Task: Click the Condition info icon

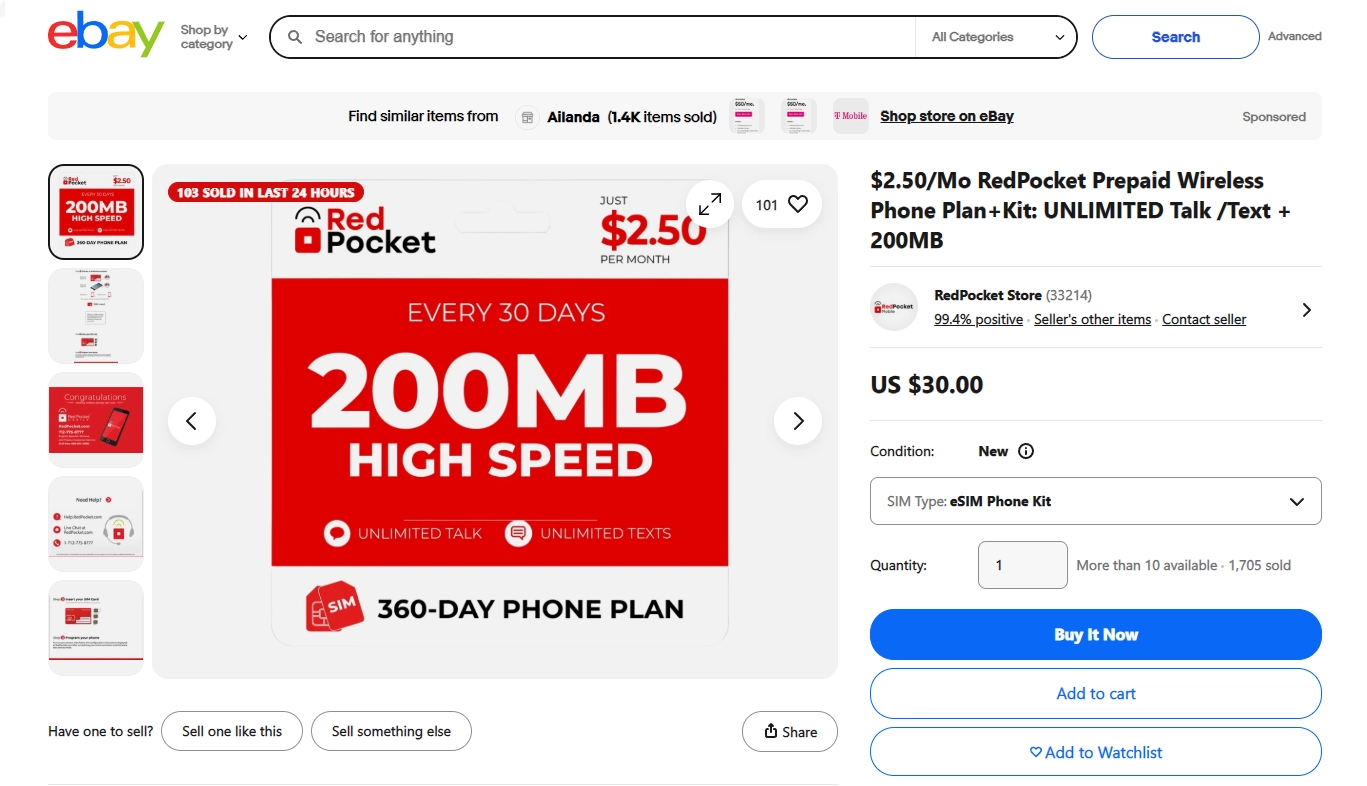Action: click(1025, 451)
